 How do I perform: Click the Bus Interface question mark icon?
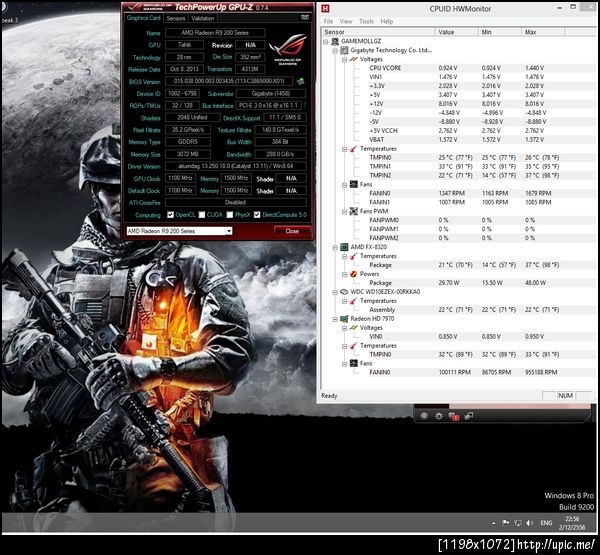coord(305,105)
